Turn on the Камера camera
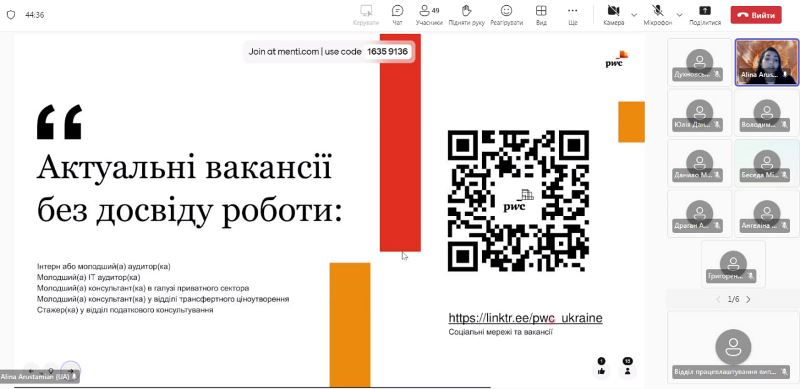 613,15
